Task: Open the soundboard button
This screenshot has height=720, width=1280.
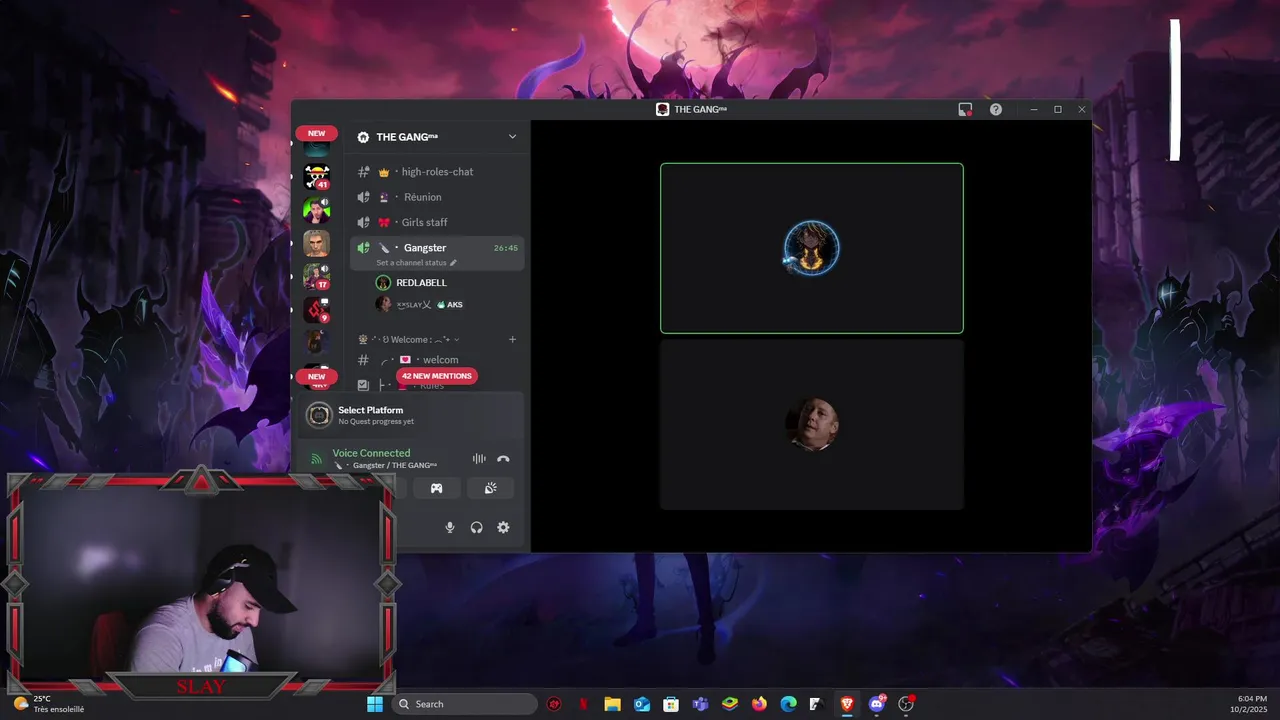Action: pyautogui.click(x=490, y=488)
